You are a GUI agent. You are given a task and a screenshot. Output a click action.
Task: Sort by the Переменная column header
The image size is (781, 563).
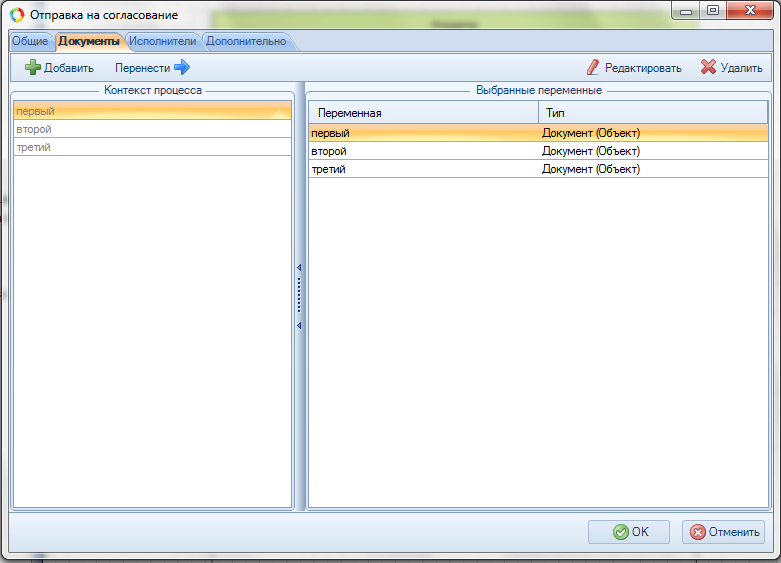click(423, 113)
